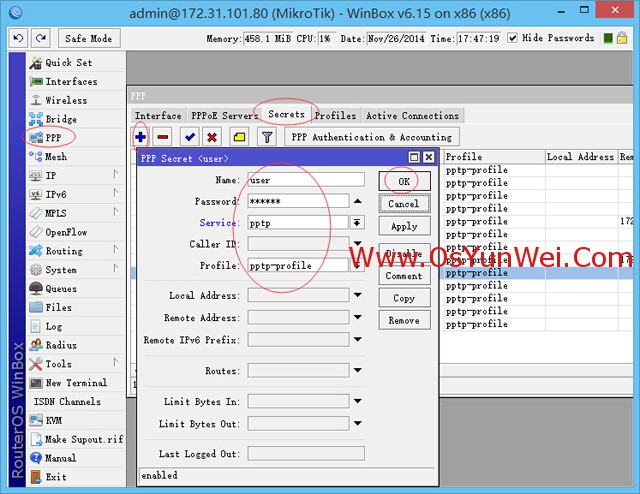Screen dimensions: 640x494
Task: Add a new secret with the blue plus
Action: tap(140, 137)
